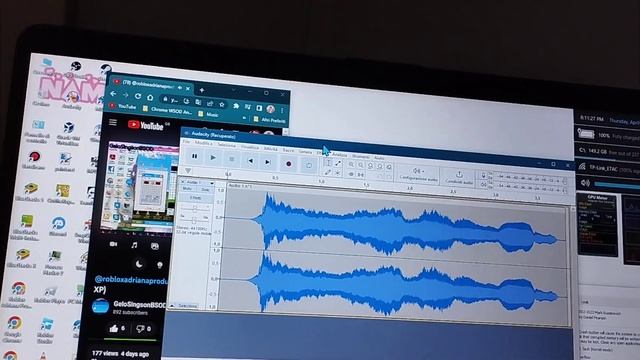Click the recording meter microphone icon
Viewport: 640px width, 360px height.
(484, 176)
